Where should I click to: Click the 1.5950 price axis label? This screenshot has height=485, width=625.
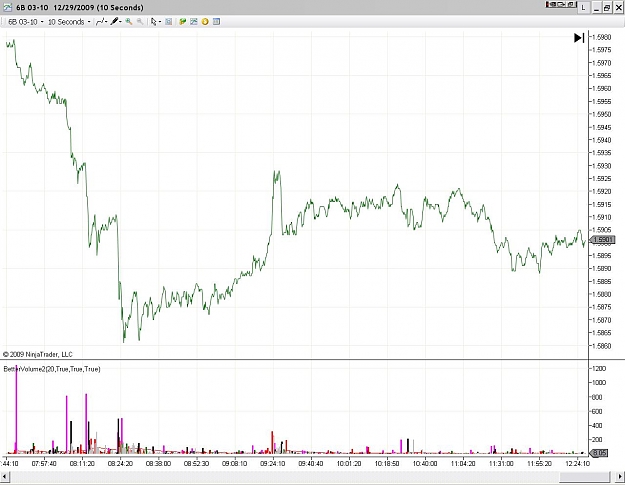coord(601,114)
